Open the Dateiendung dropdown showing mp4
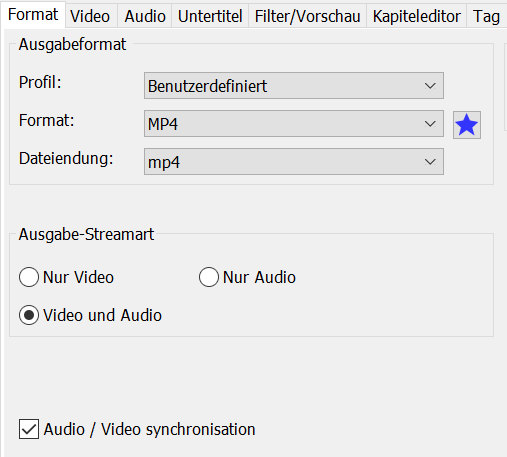Screen dimensions: 507x457 pyautogui.click(x=294, y=162)
